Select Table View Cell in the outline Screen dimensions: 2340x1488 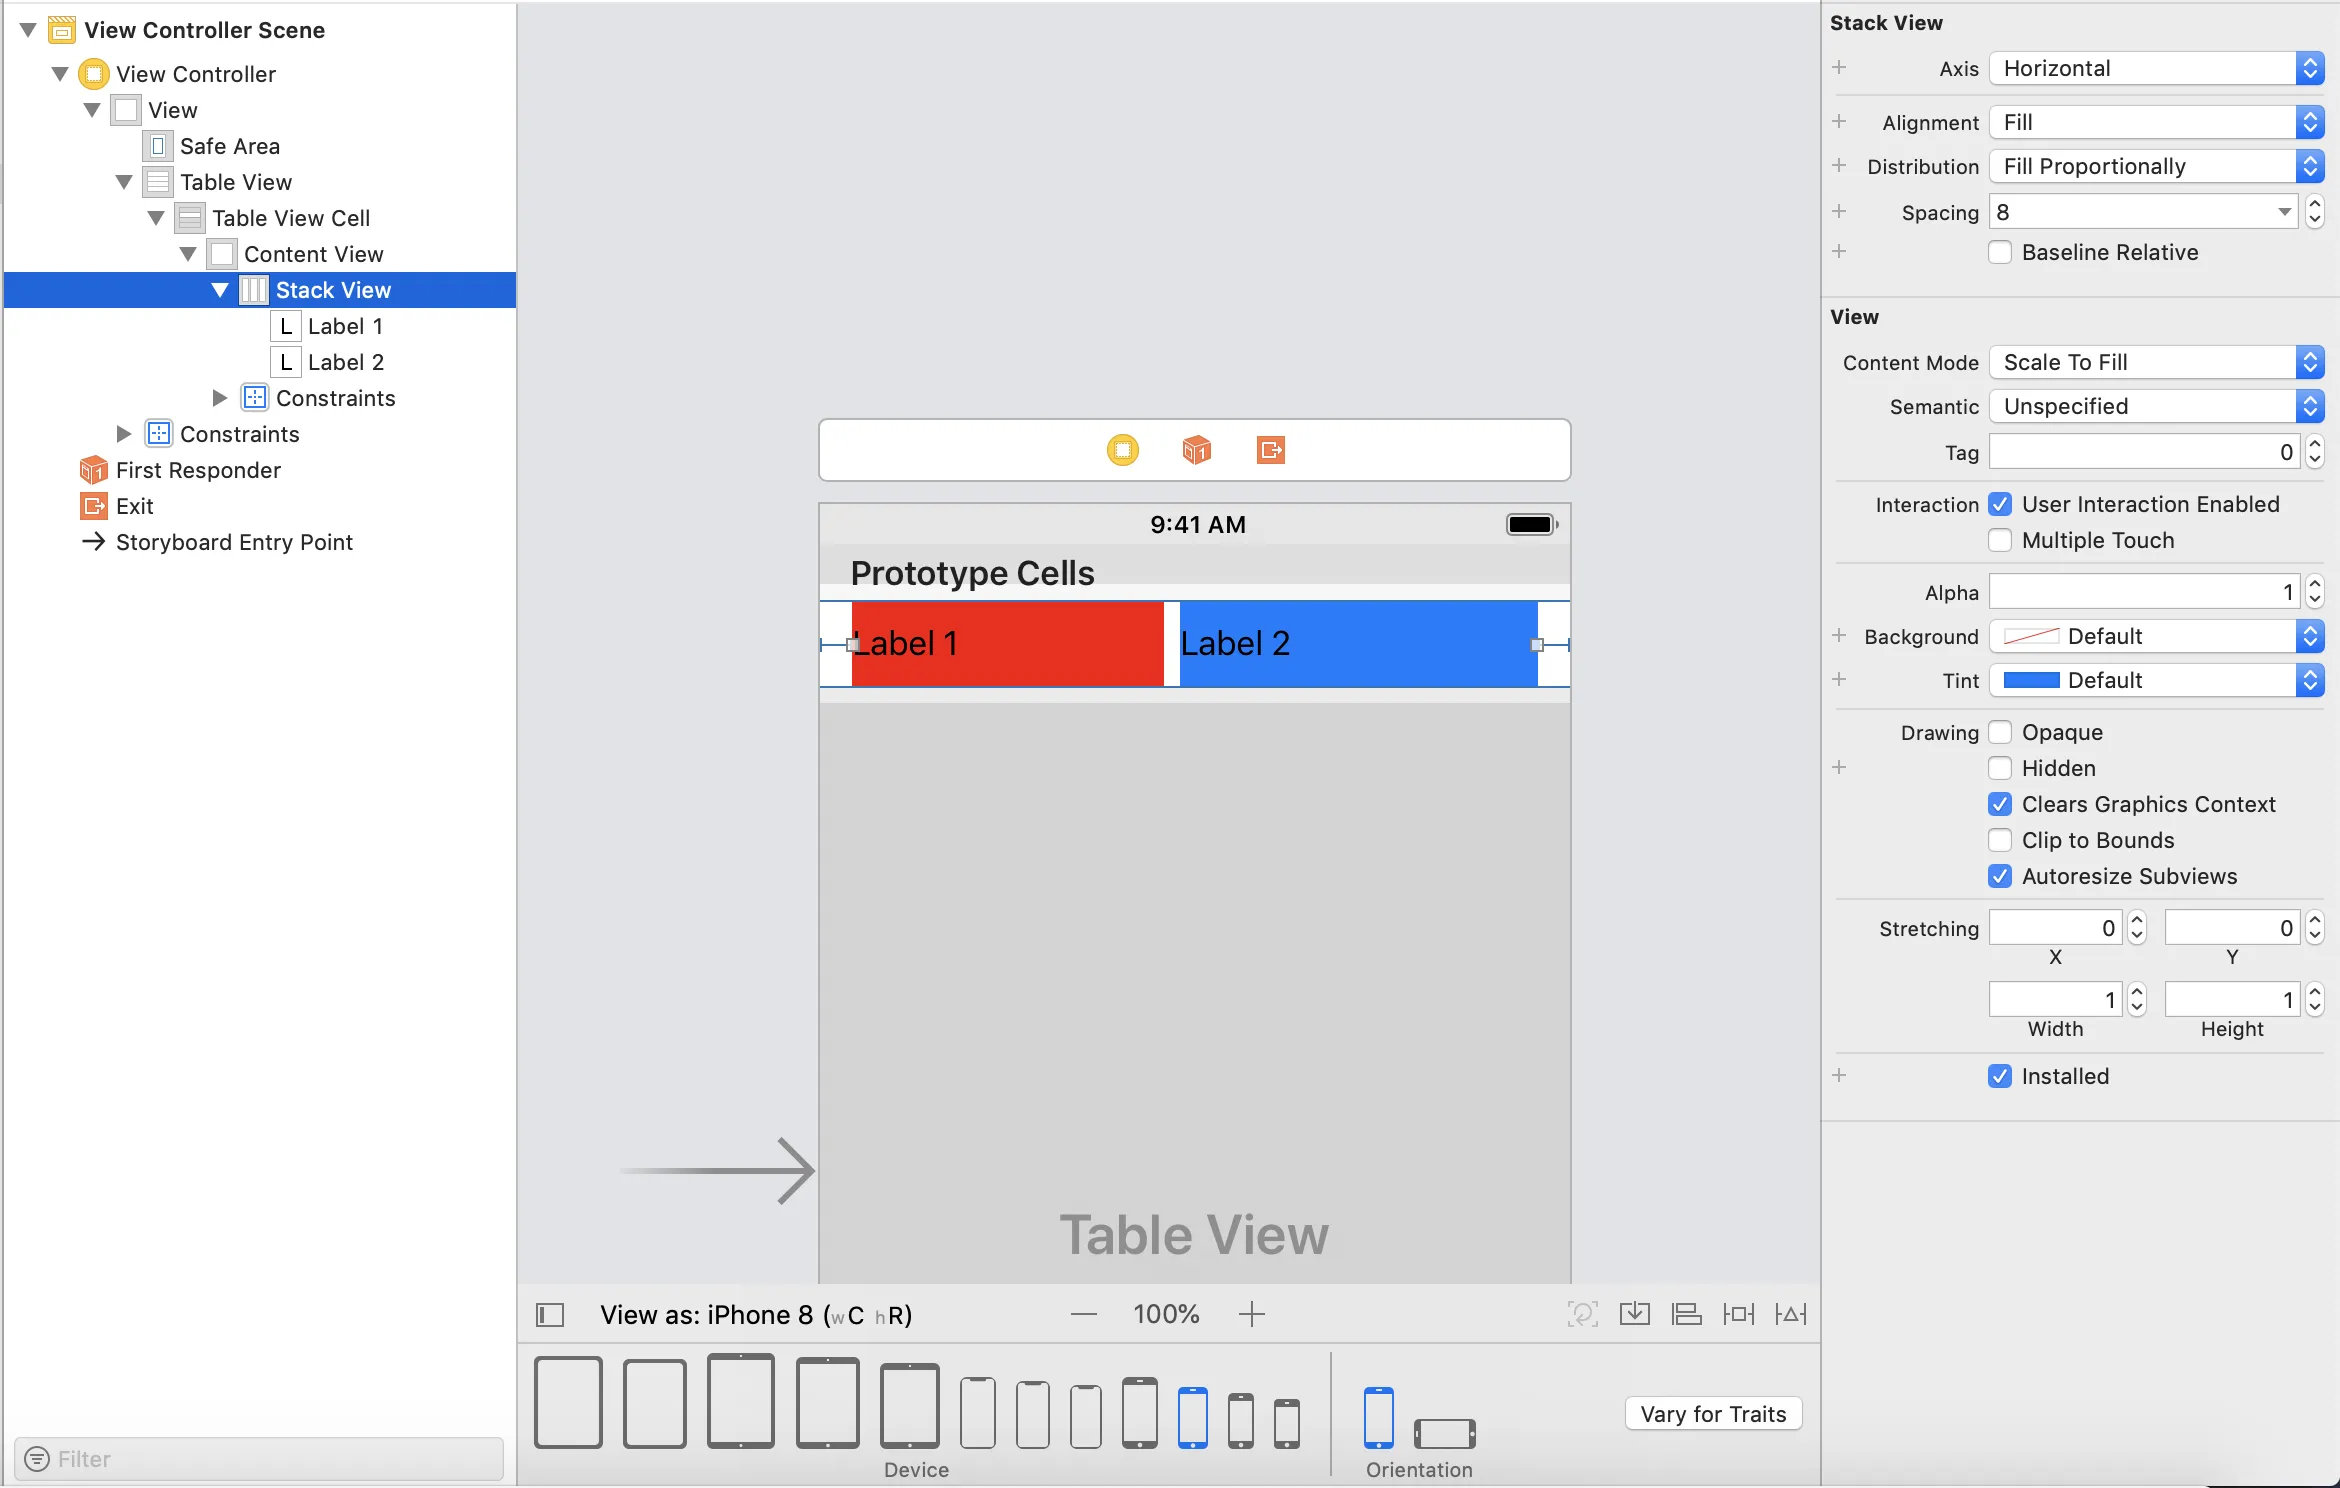(x=290, y=218)
